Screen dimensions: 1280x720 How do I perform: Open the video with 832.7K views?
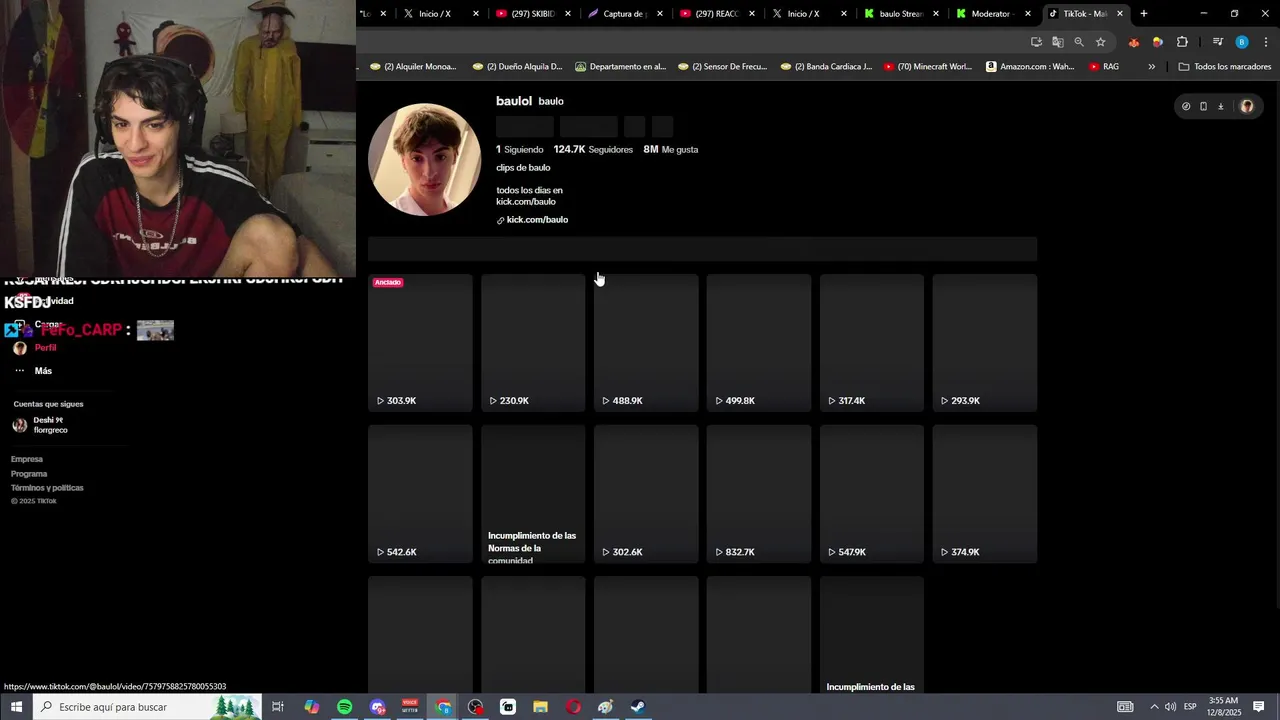pyautogui.click(x=759, y=494)
